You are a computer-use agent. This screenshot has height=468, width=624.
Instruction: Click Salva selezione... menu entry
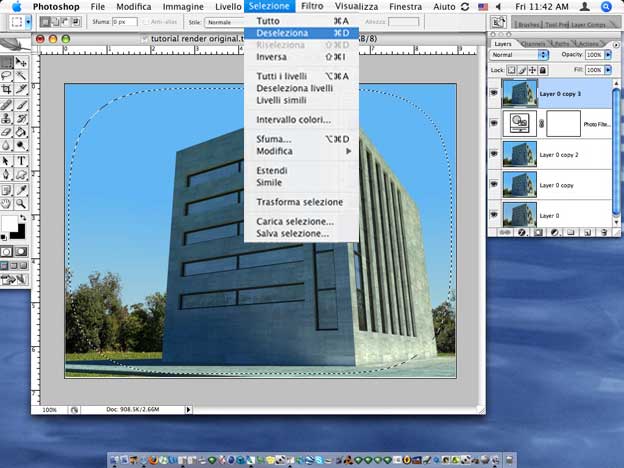[293, 233]
